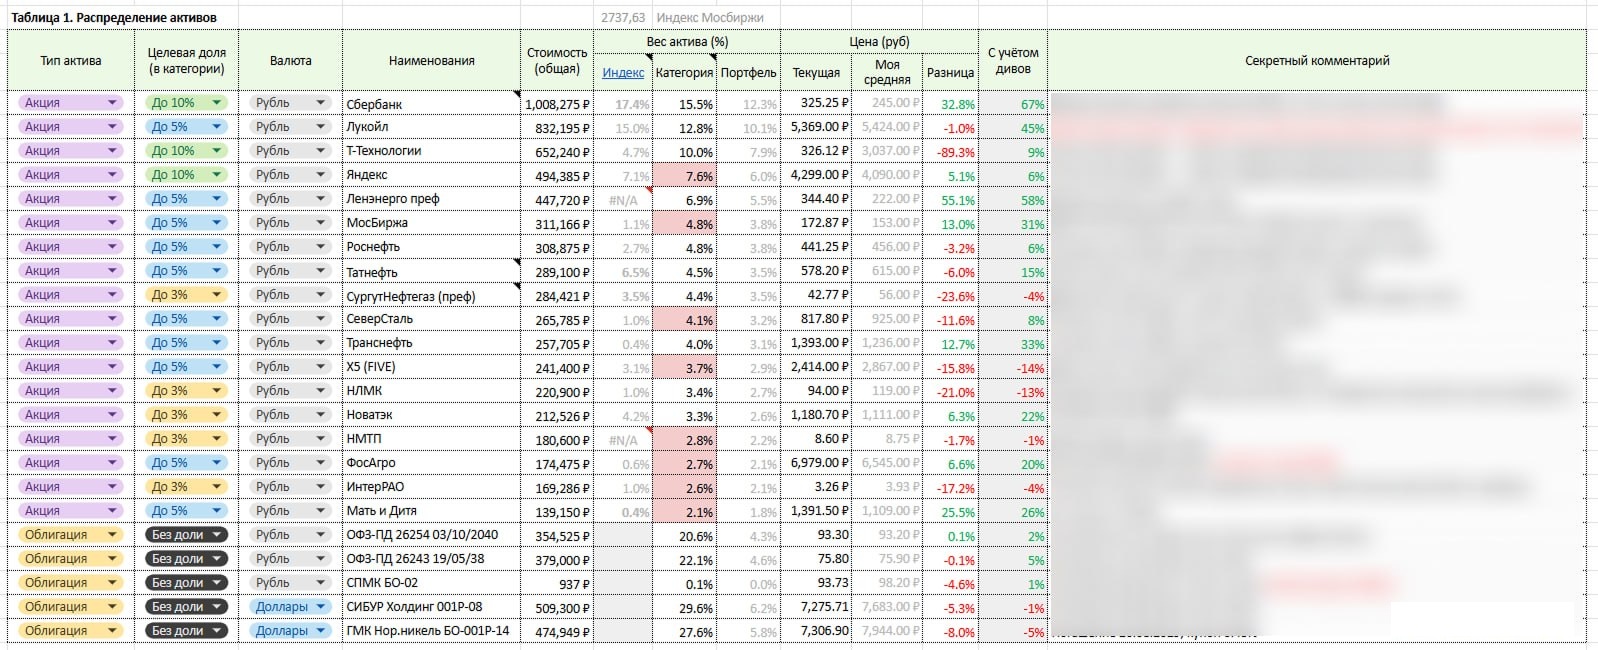Open currency dropdown for МосБиржа row
The height and width of the screenshot is (650, 1598).
coord(290,223)
